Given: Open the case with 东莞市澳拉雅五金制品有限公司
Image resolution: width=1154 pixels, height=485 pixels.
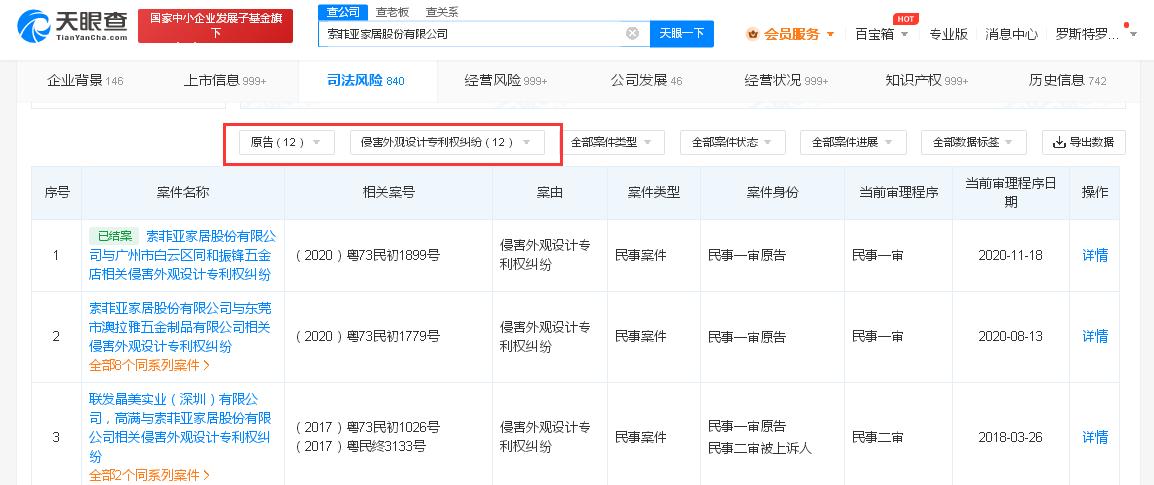Looking at the screenshot, I should [180, 327].
